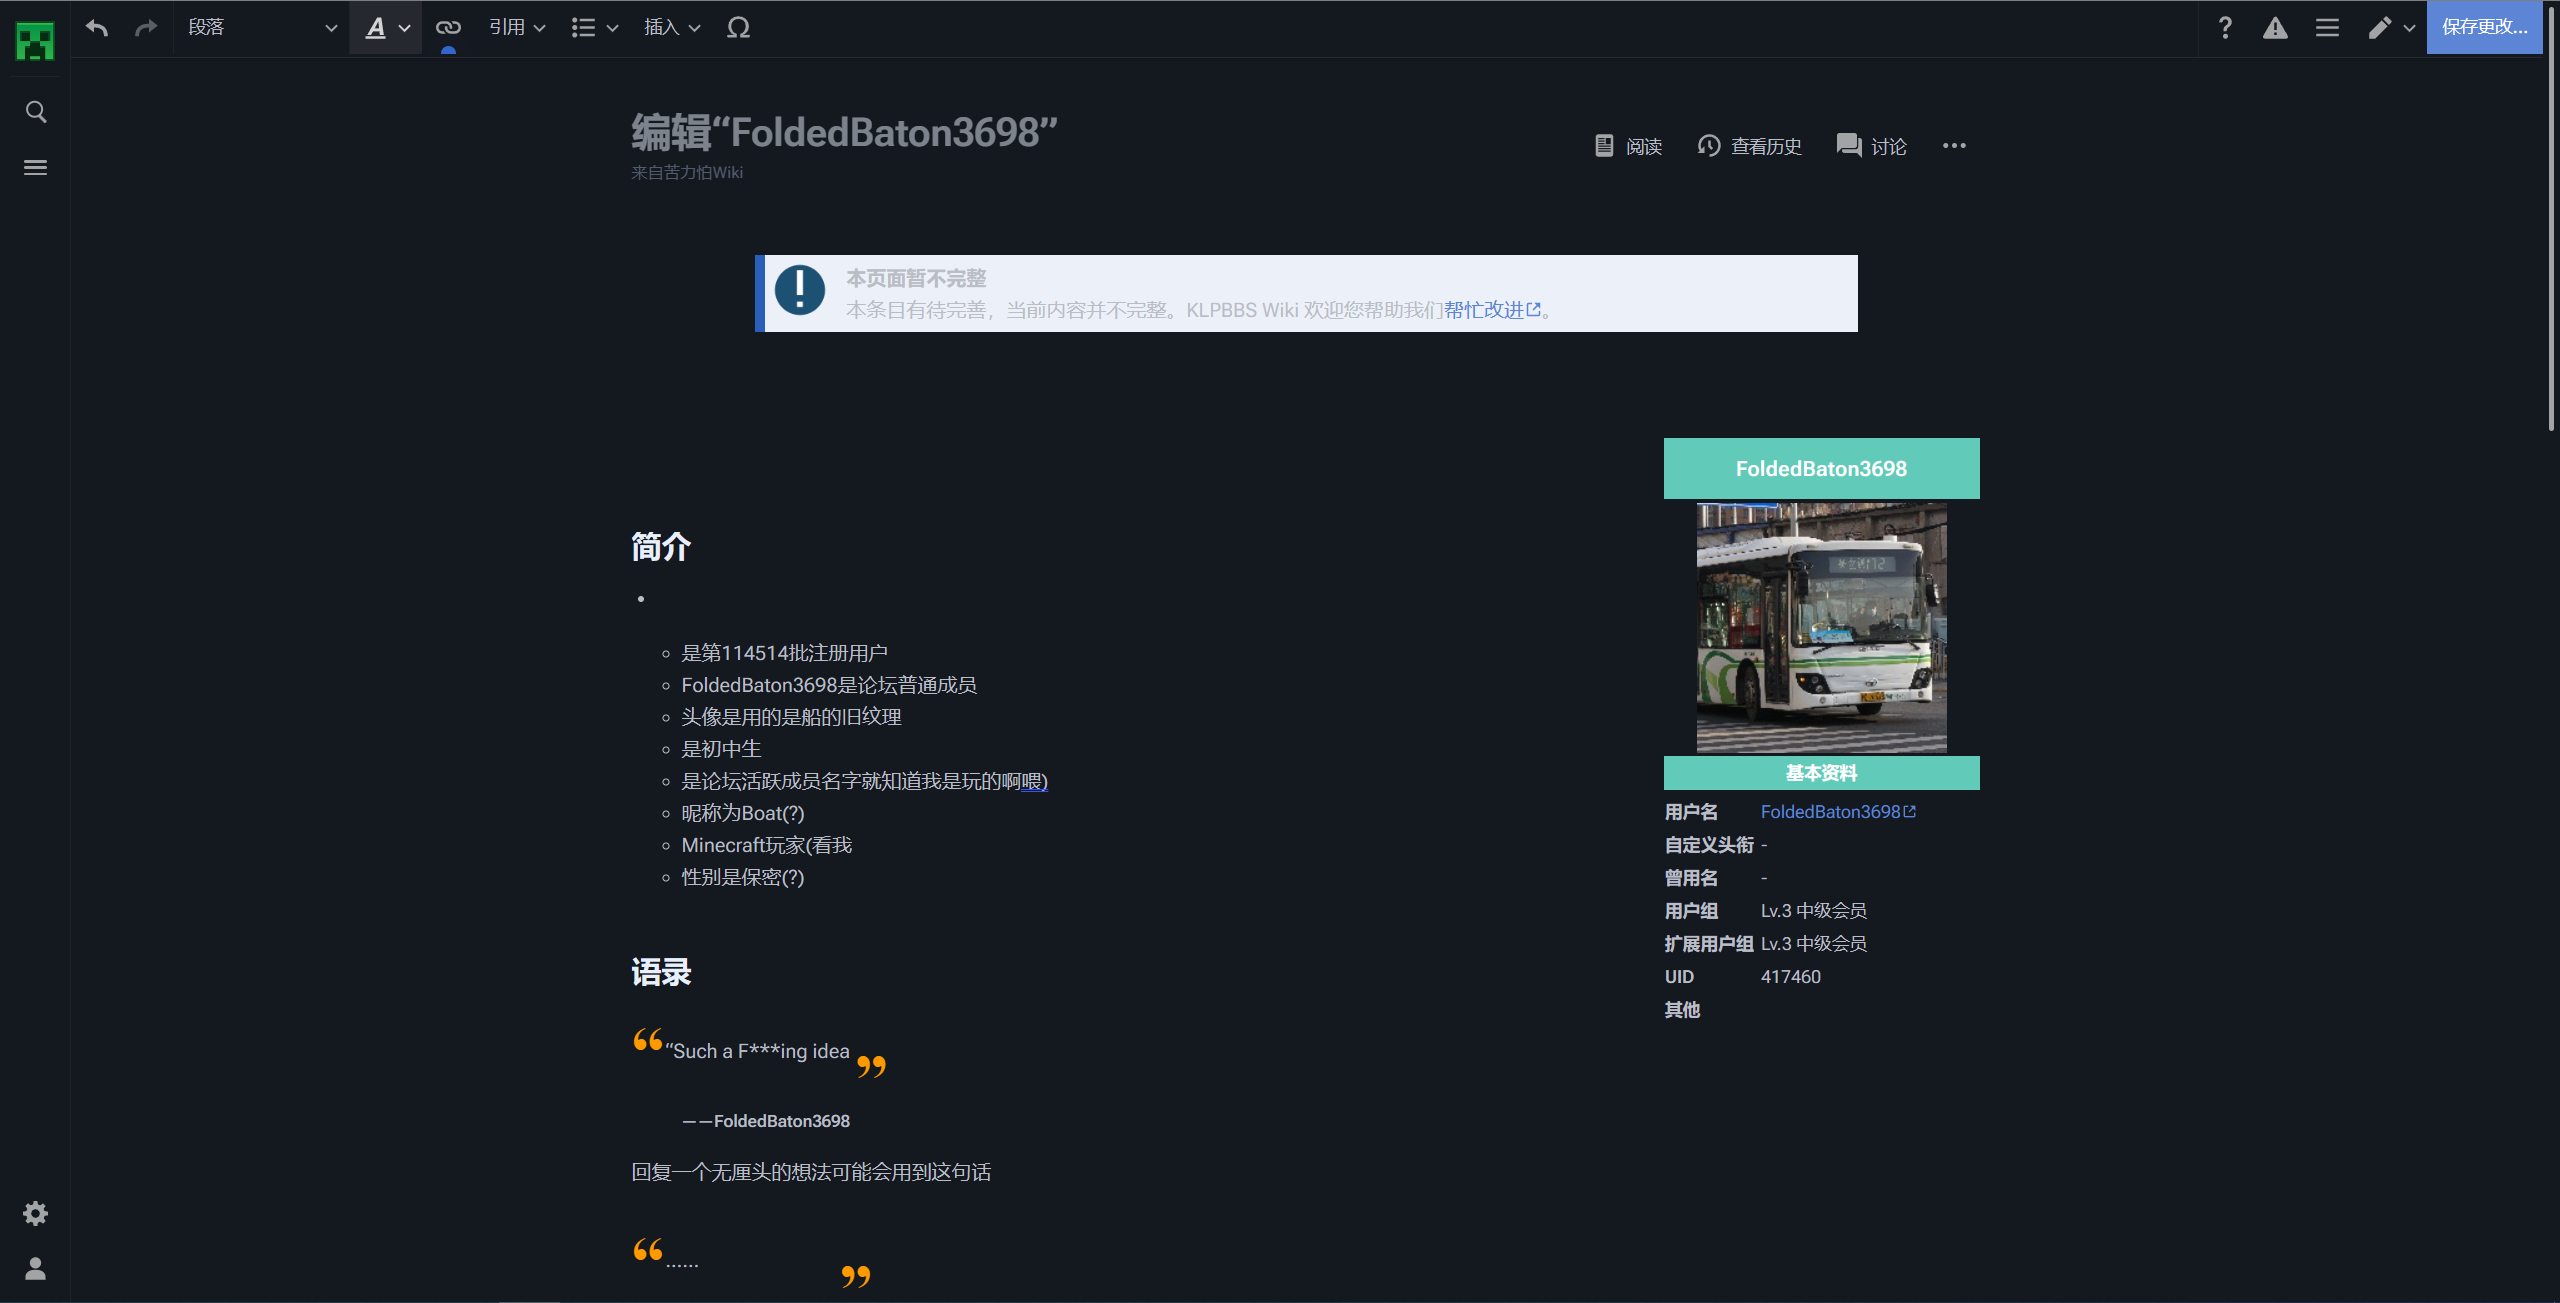This screenshot has height=1303, width=2560.
Task: Click the text 是第114514批注册用户
Action: point(784,653)
